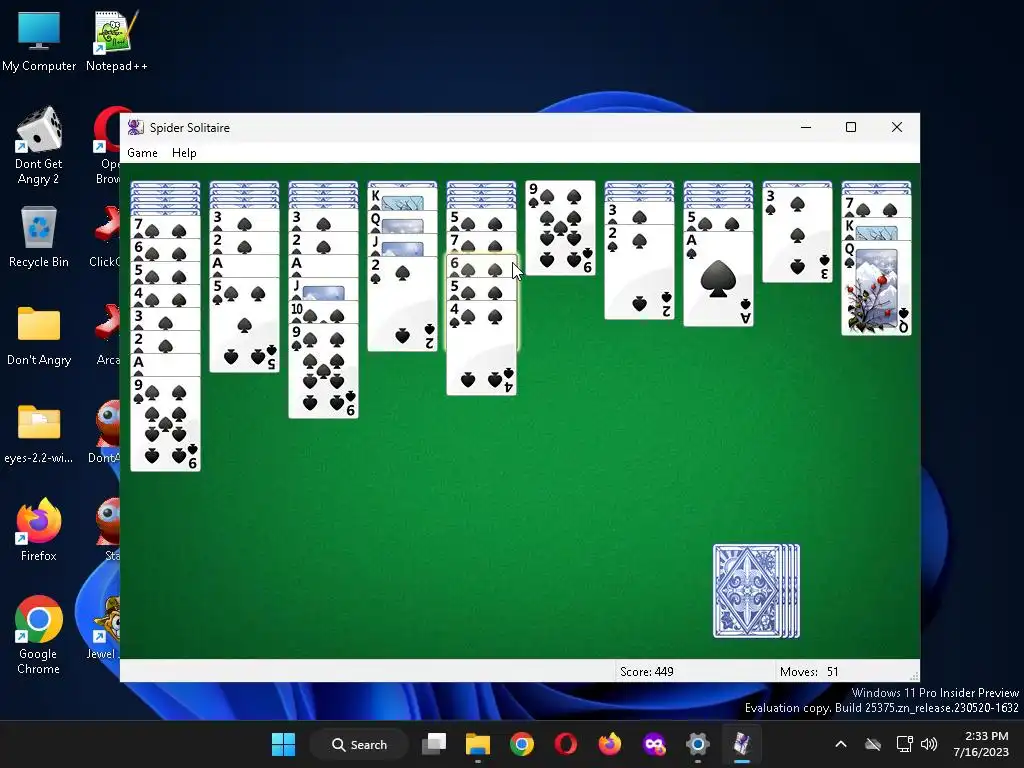The width and height of the screenshot is (1024, 768).
Task: Open the clock showing 2:33 PM
Action: [x=982, y=744]
